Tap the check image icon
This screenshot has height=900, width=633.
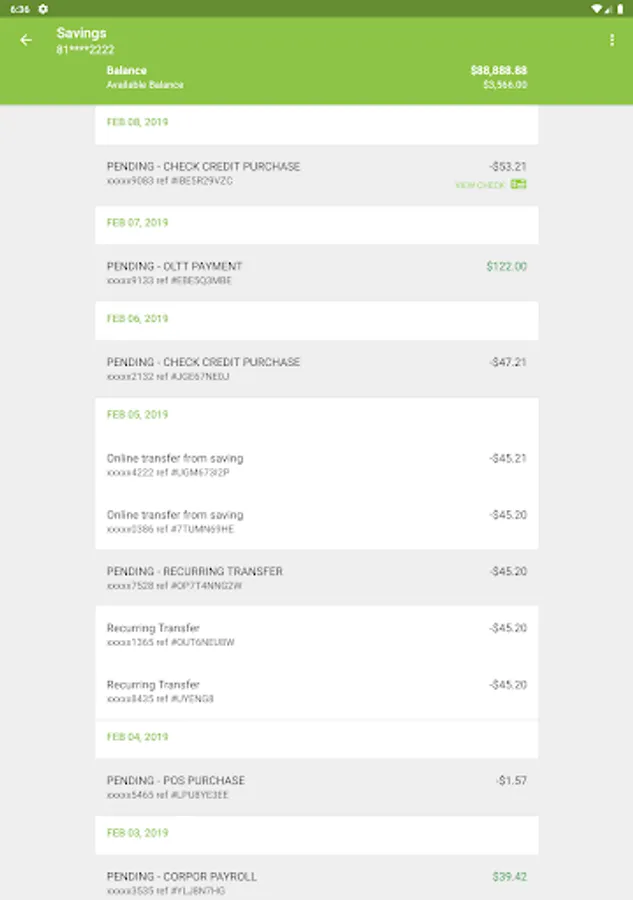pos(518,184)
